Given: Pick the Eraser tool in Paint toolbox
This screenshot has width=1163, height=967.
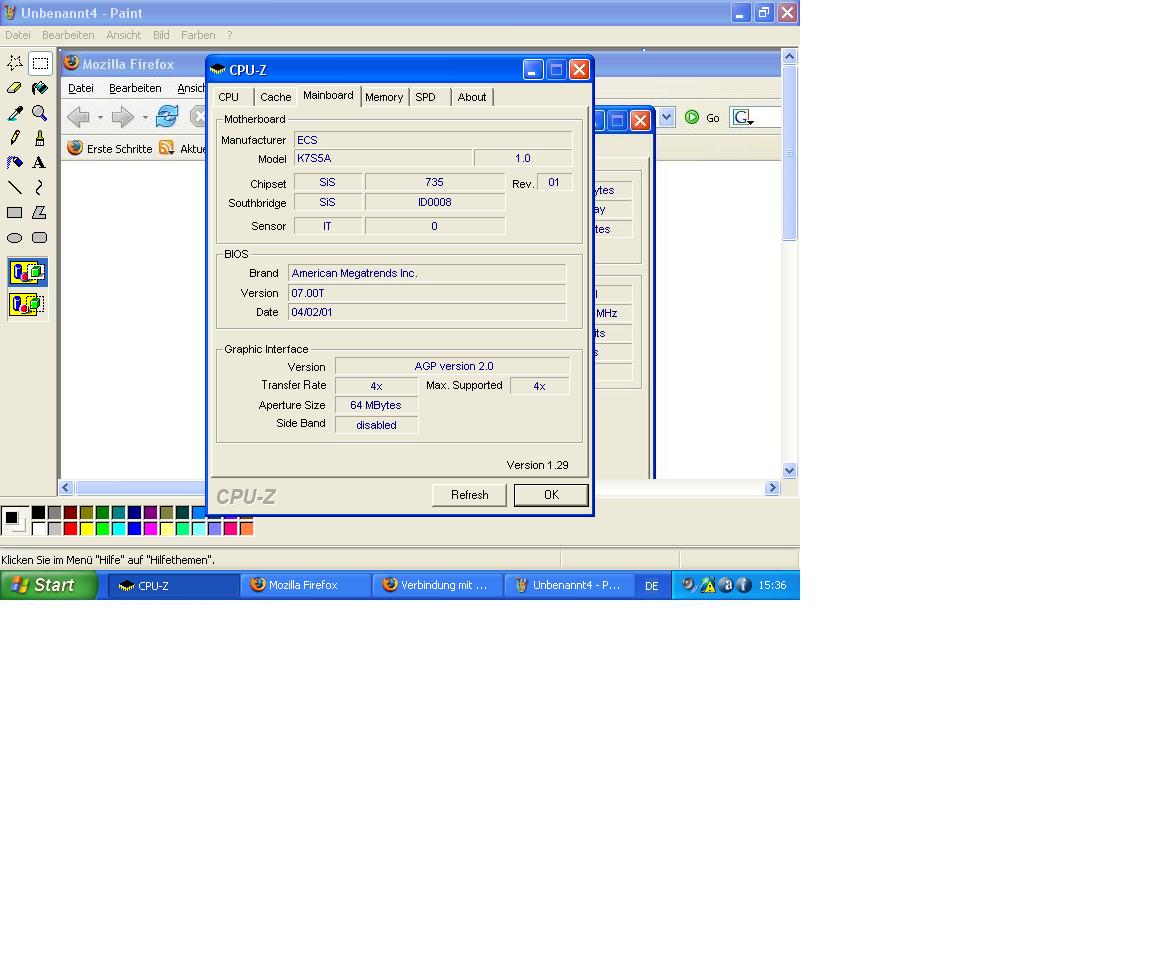Looking at the screenshot, I should pos(15,88).
